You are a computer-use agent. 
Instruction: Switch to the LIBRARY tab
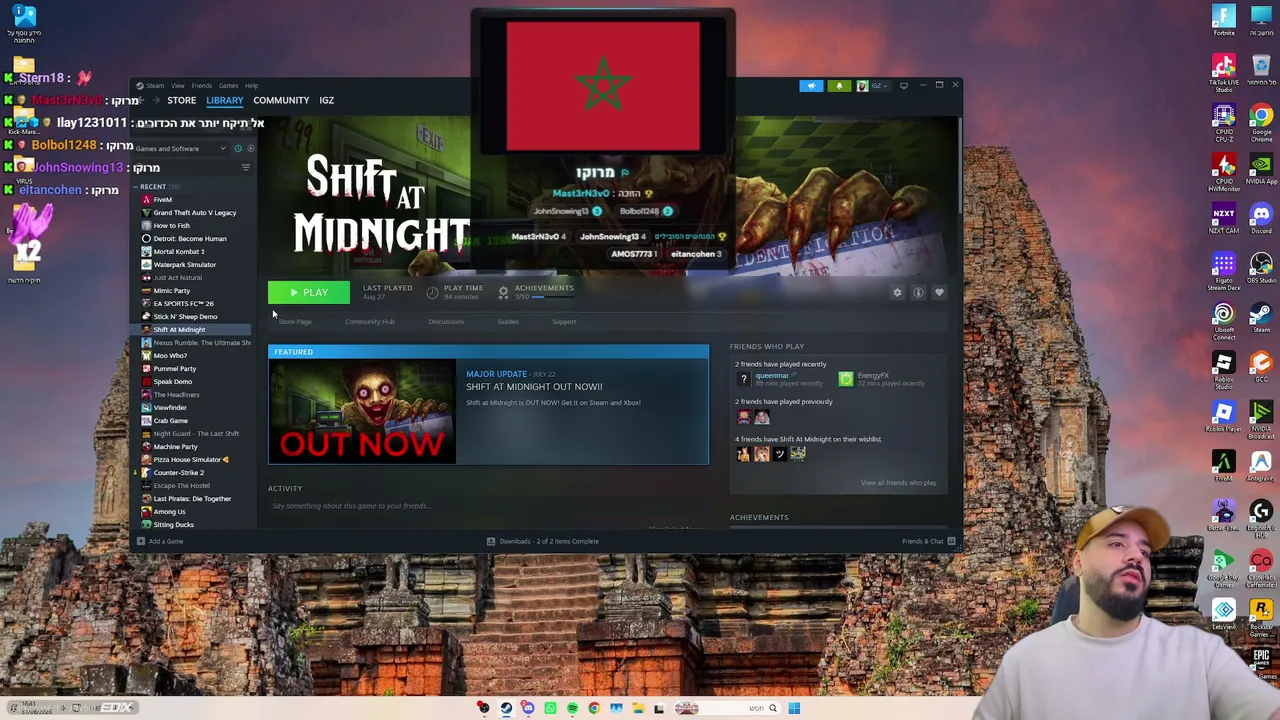click(225, 100)
